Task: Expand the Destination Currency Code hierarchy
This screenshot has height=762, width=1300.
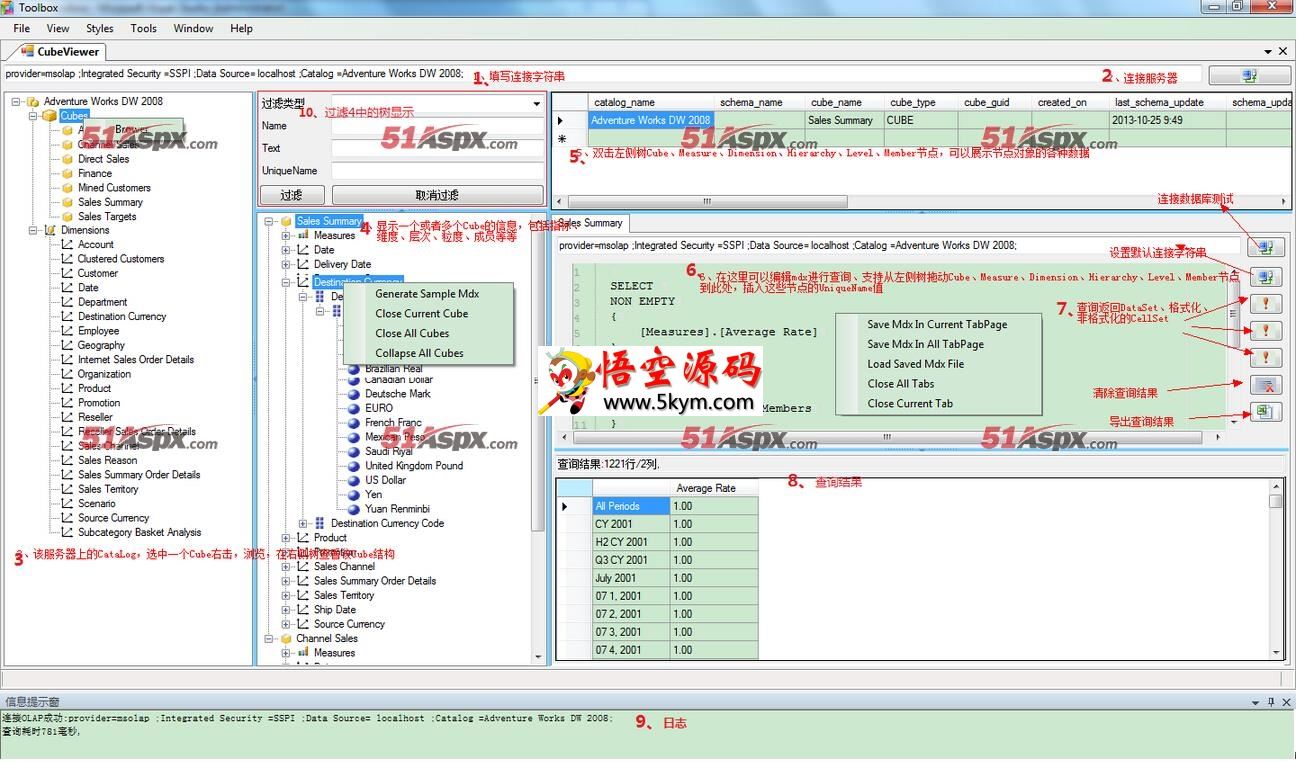Action: click(x=303, y=523)
